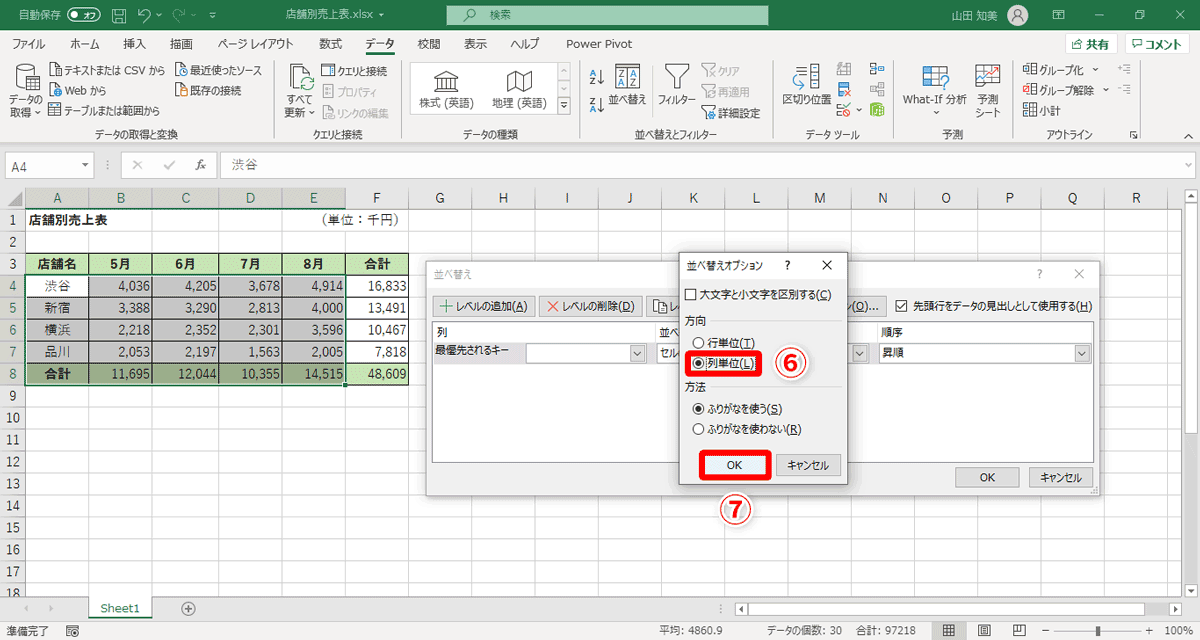1200x640 pixels.
Task: Click the 詳細設定 filter icon
Action: tap(730, 111)
